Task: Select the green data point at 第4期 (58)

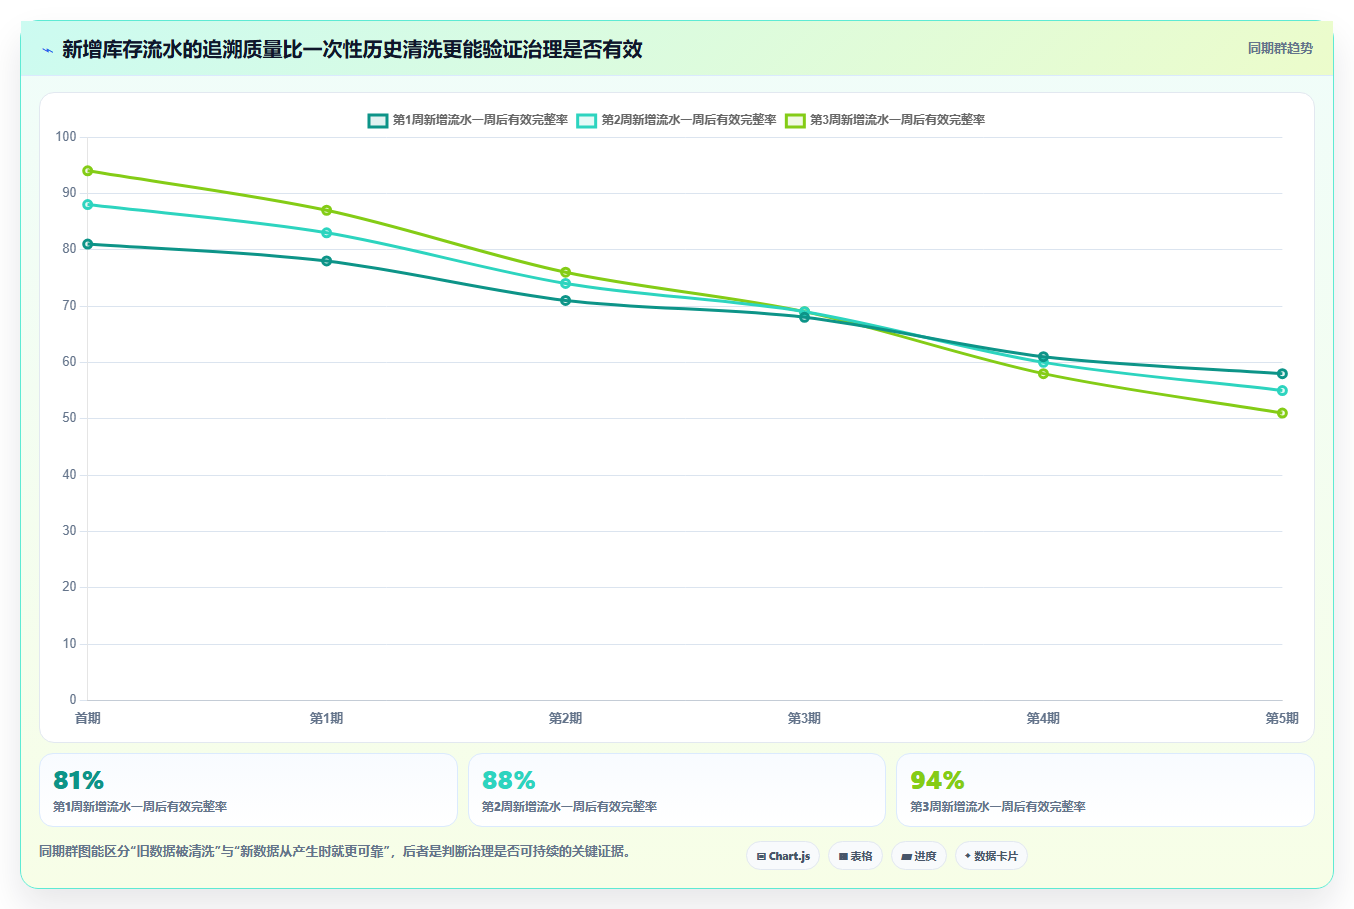Action: [1043, 374]
